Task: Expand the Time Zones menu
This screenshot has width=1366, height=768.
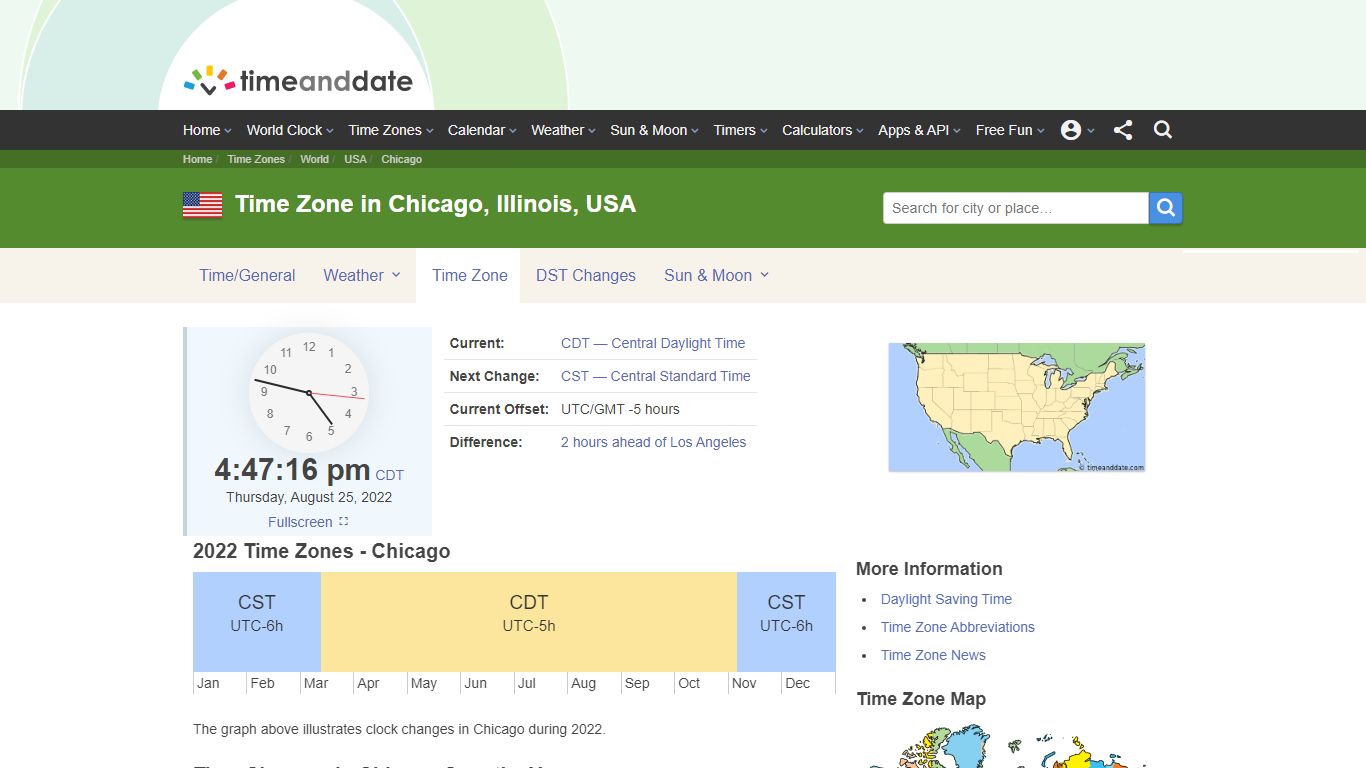Action: point(391,130)
